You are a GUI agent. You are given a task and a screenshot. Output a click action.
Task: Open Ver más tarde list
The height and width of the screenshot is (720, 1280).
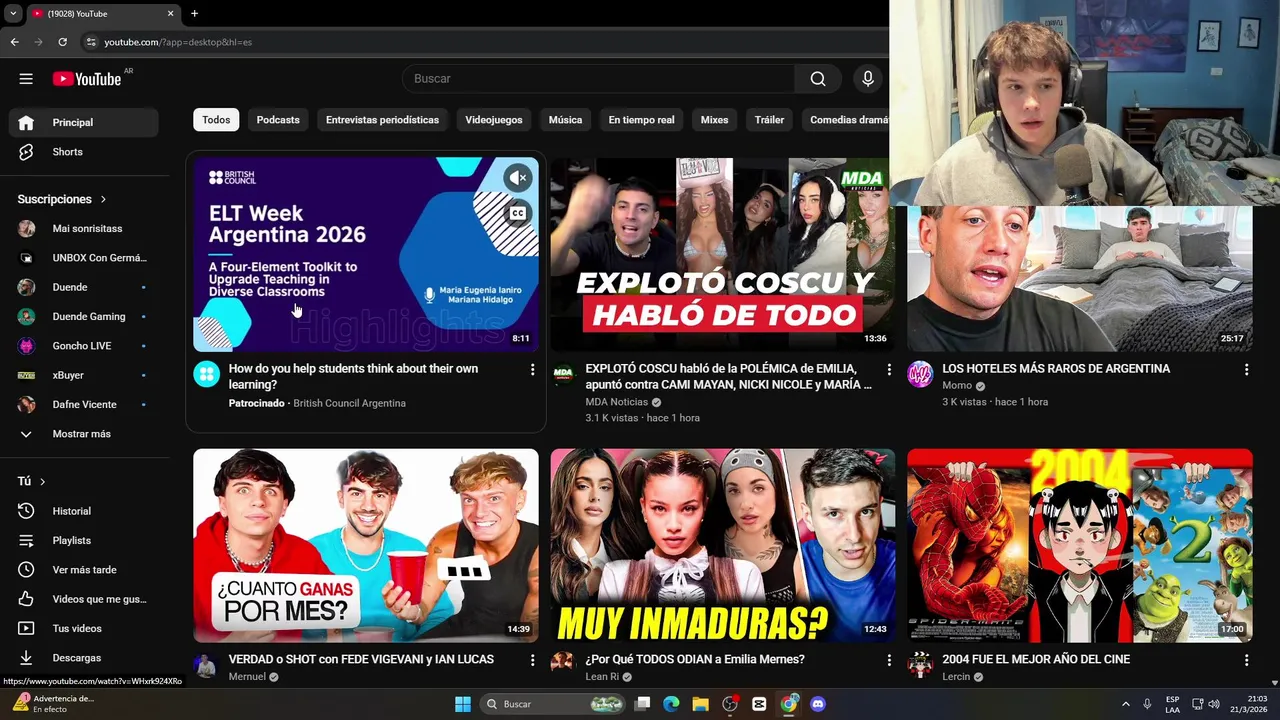tap(84, 570)
